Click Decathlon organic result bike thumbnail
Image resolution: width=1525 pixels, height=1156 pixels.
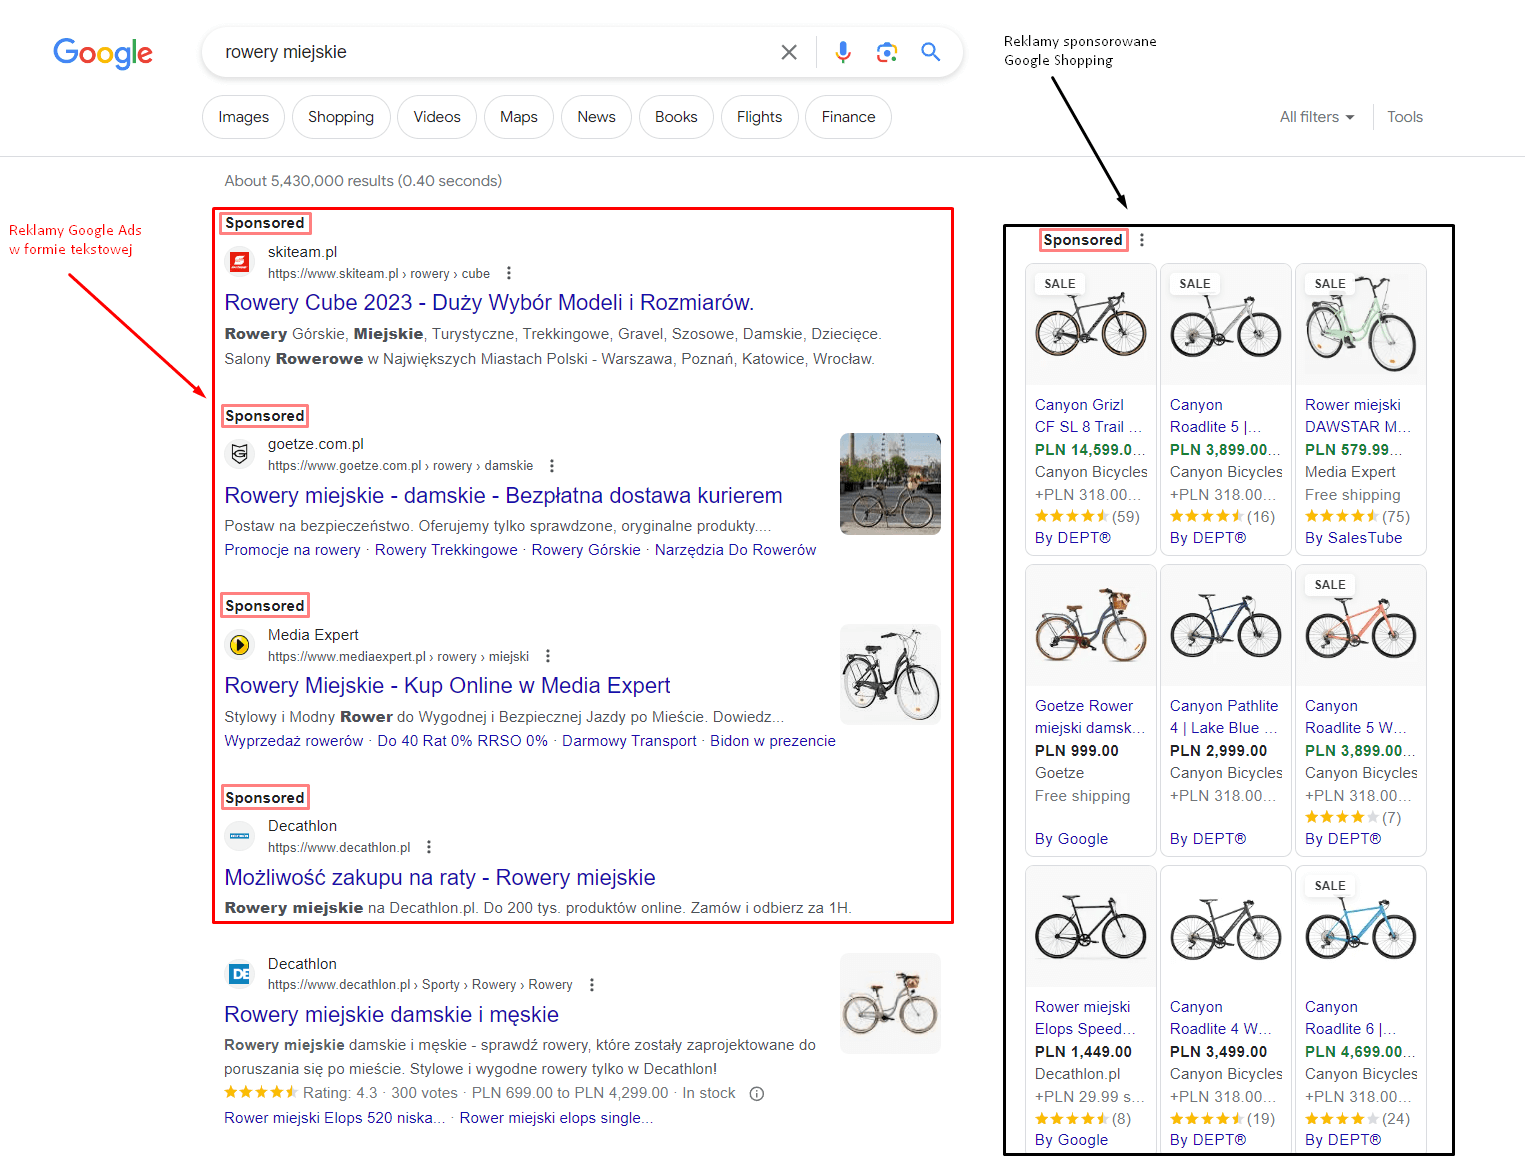890,1003
